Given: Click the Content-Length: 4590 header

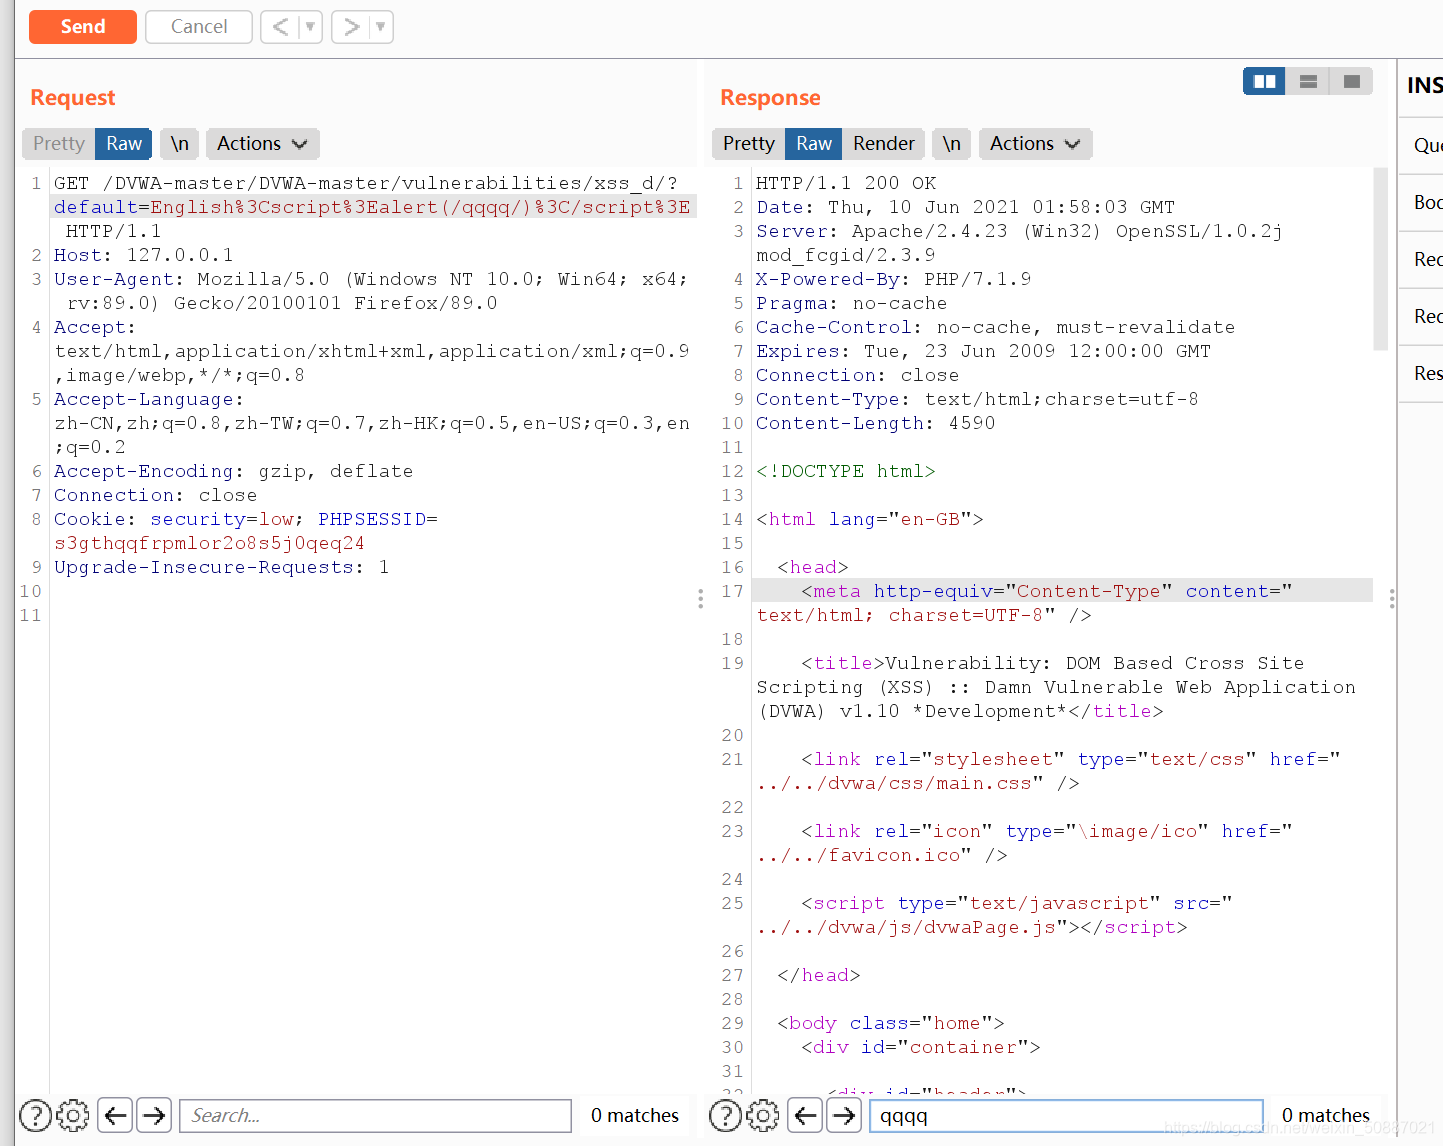Looking at the screenshot, I should click(x=875, y=423).
